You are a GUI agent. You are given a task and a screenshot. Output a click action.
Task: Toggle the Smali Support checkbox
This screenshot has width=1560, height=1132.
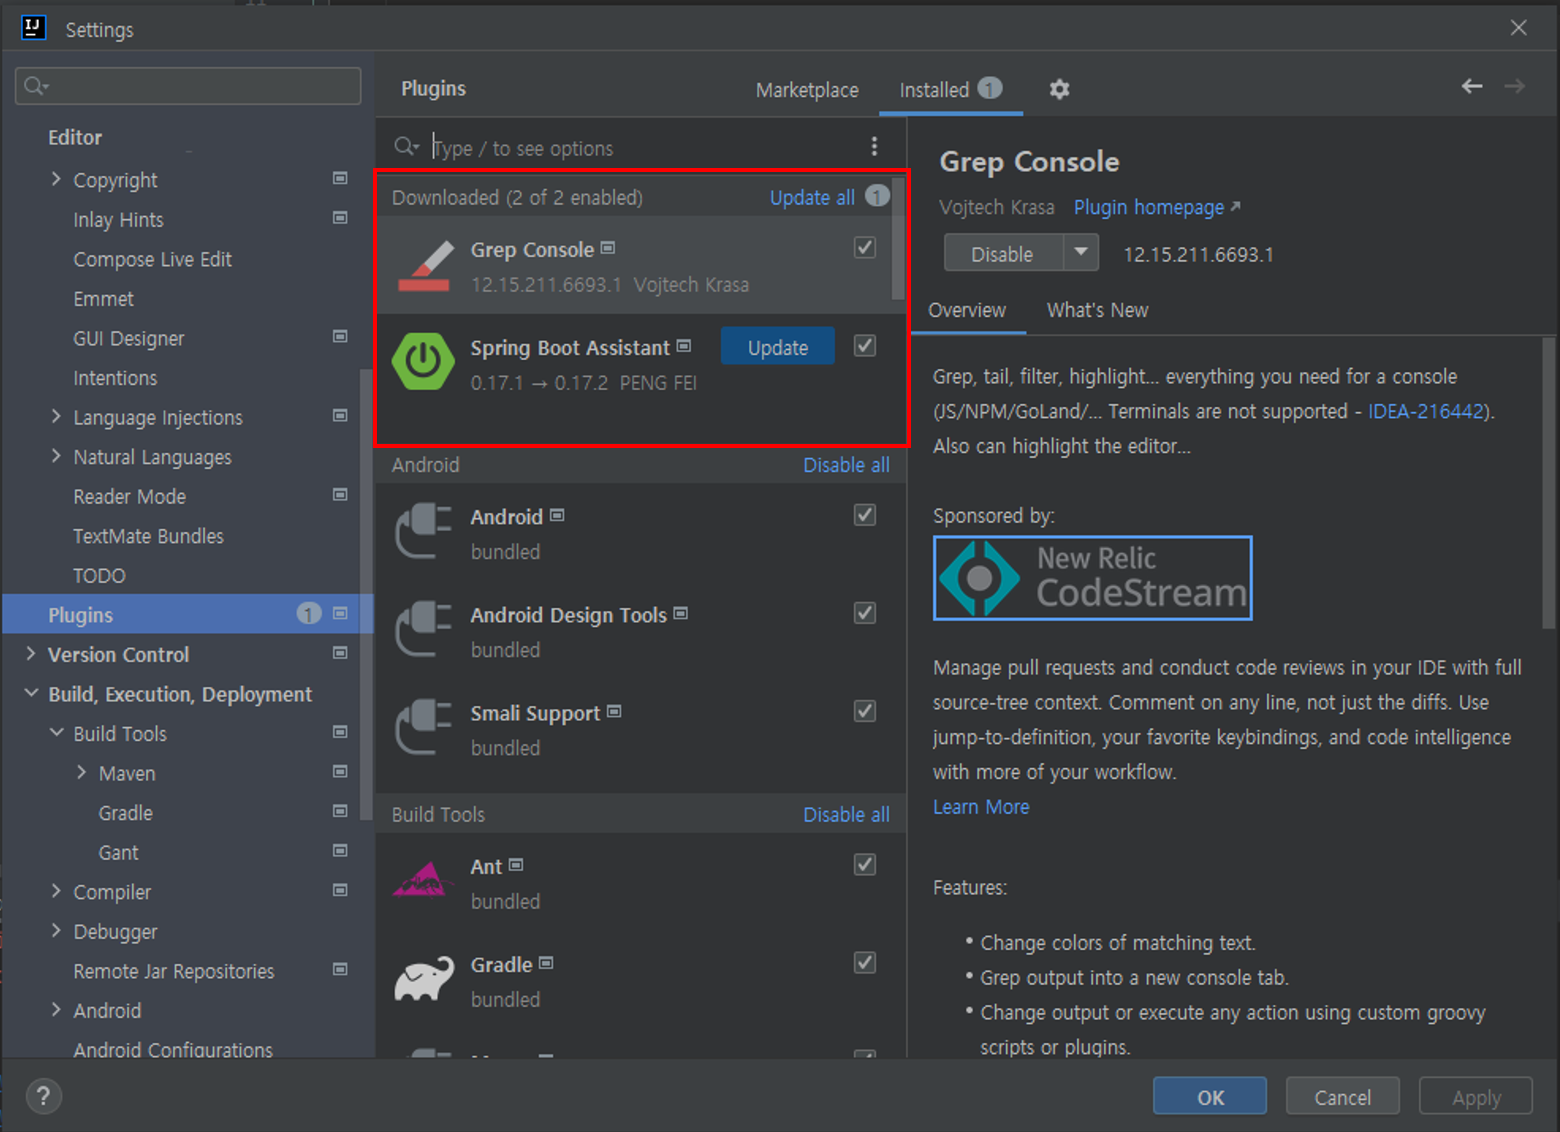(x=865, y=711)
